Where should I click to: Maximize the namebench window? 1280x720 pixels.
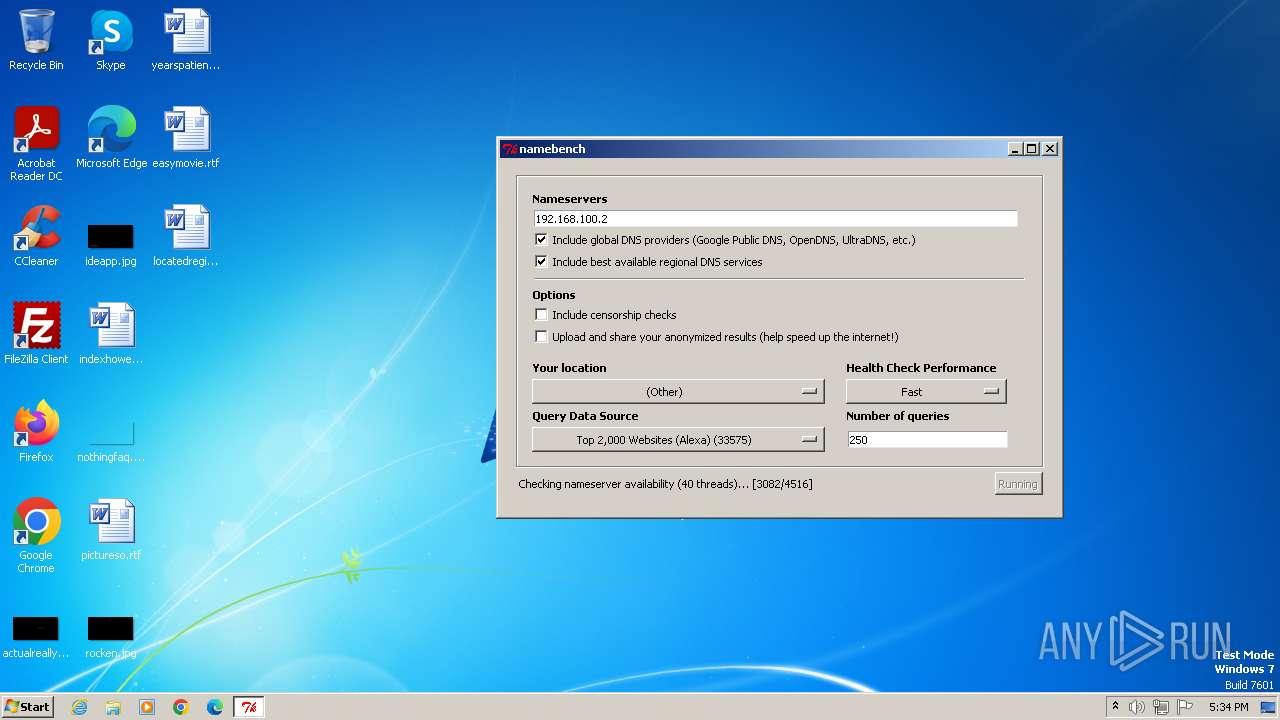1032,149
